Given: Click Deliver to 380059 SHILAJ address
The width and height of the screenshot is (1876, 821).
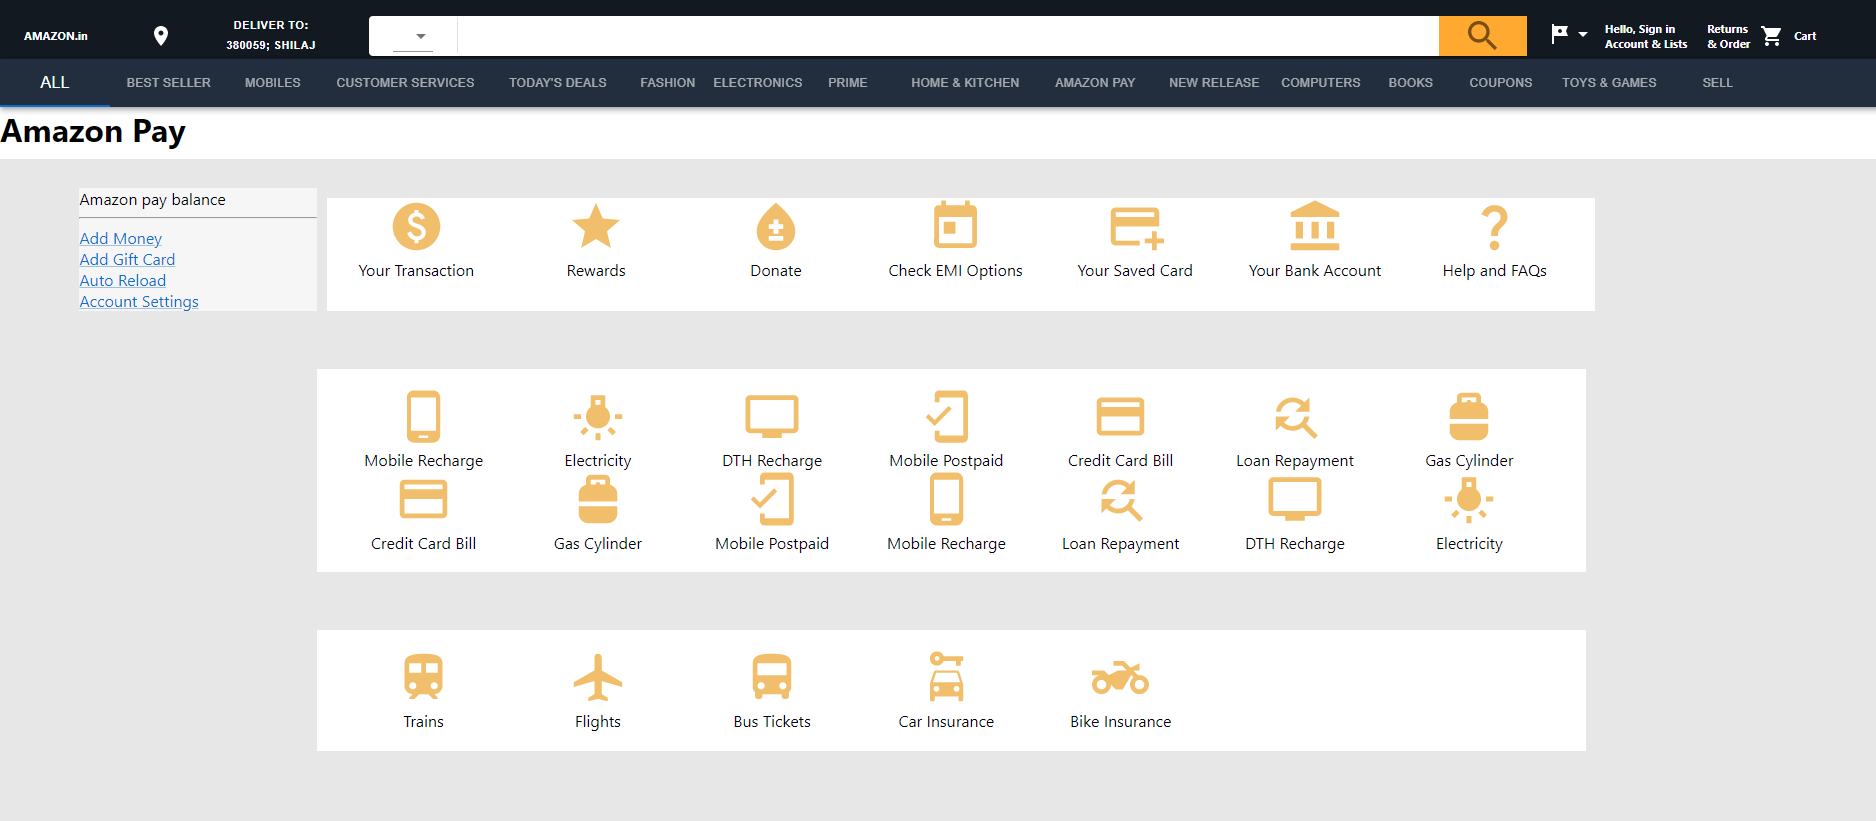Looking at the screenshot, I should click(x=270, y=35).
